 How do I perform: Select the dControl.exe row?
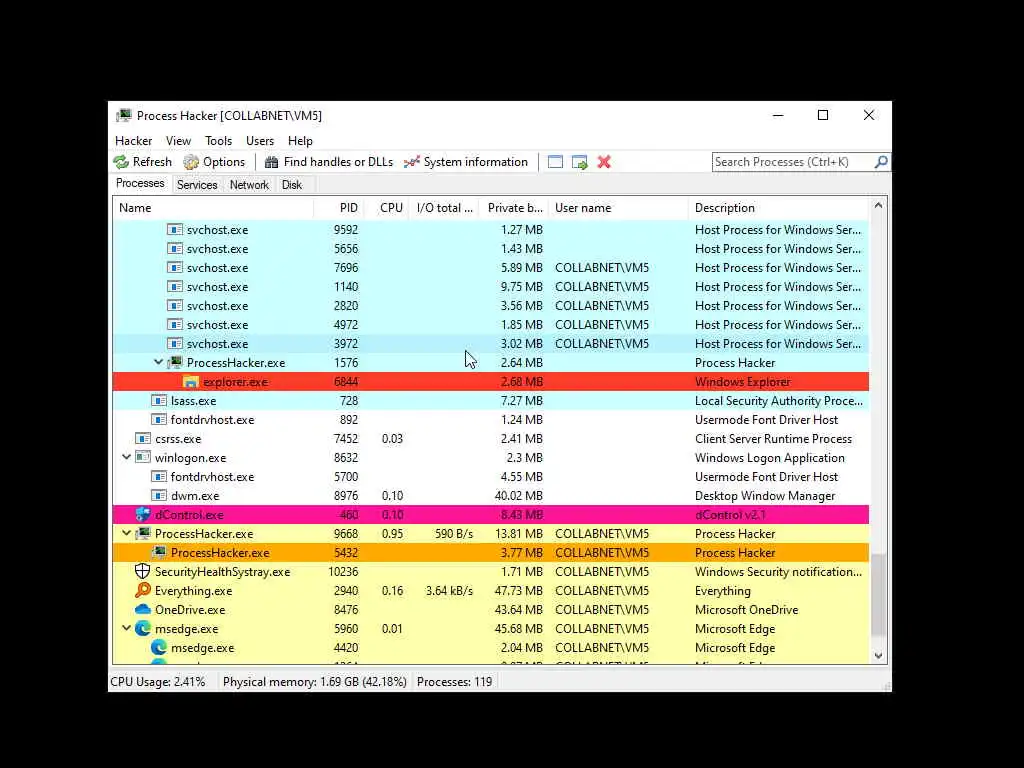[490, 515]
